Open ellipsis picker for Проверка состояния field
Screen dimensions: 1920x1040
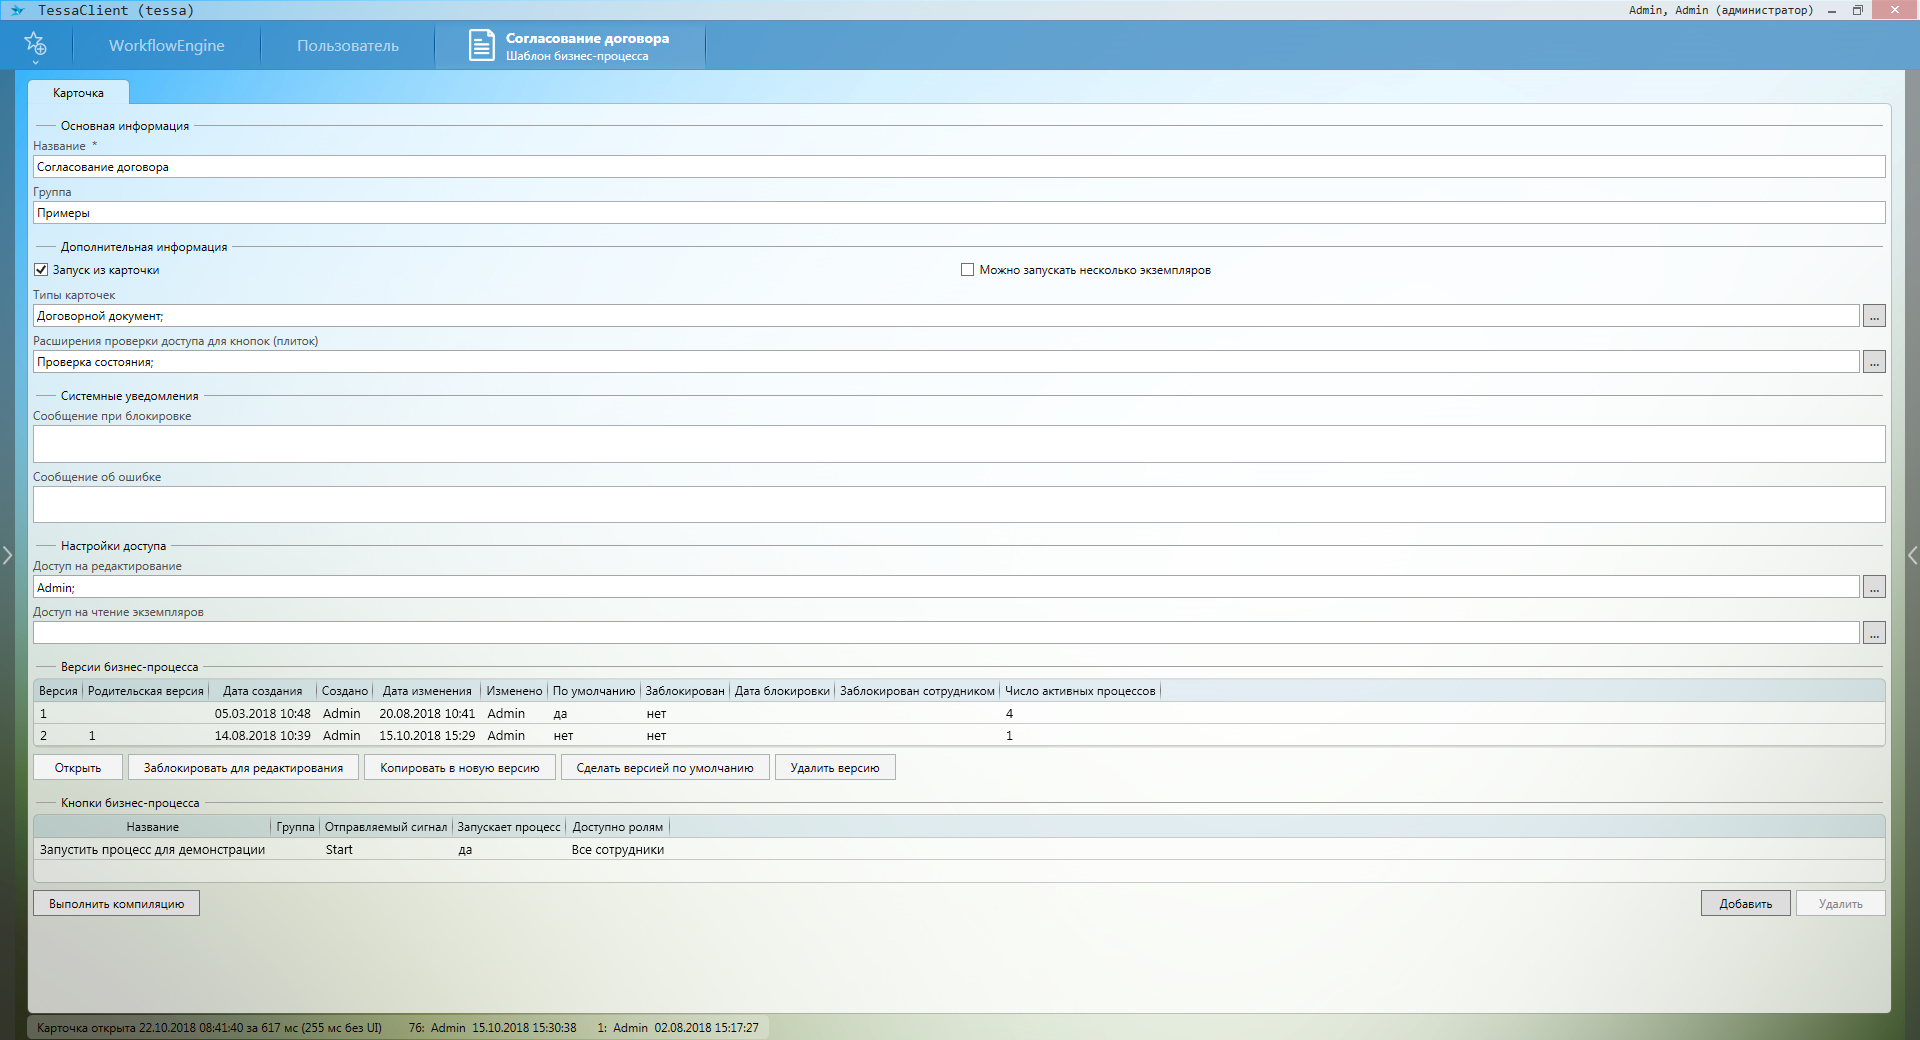[x=1874, y=362]
